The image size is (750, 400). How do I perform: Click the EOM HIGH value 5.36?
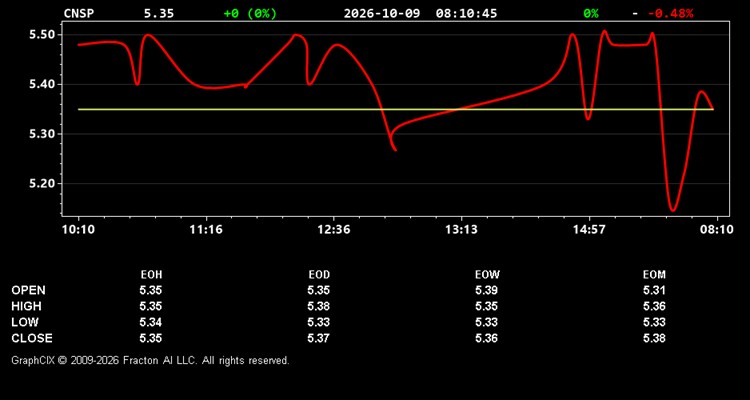pos(654,306)
